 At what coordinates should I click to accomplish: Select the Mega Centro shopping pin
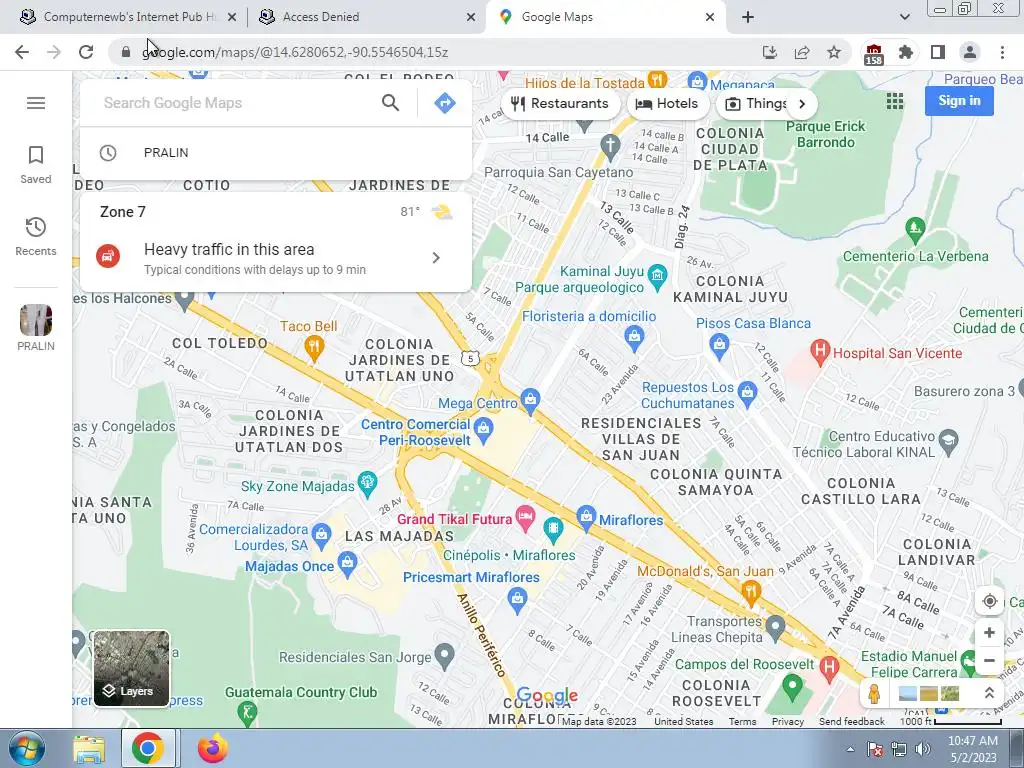tap(530, 400)
